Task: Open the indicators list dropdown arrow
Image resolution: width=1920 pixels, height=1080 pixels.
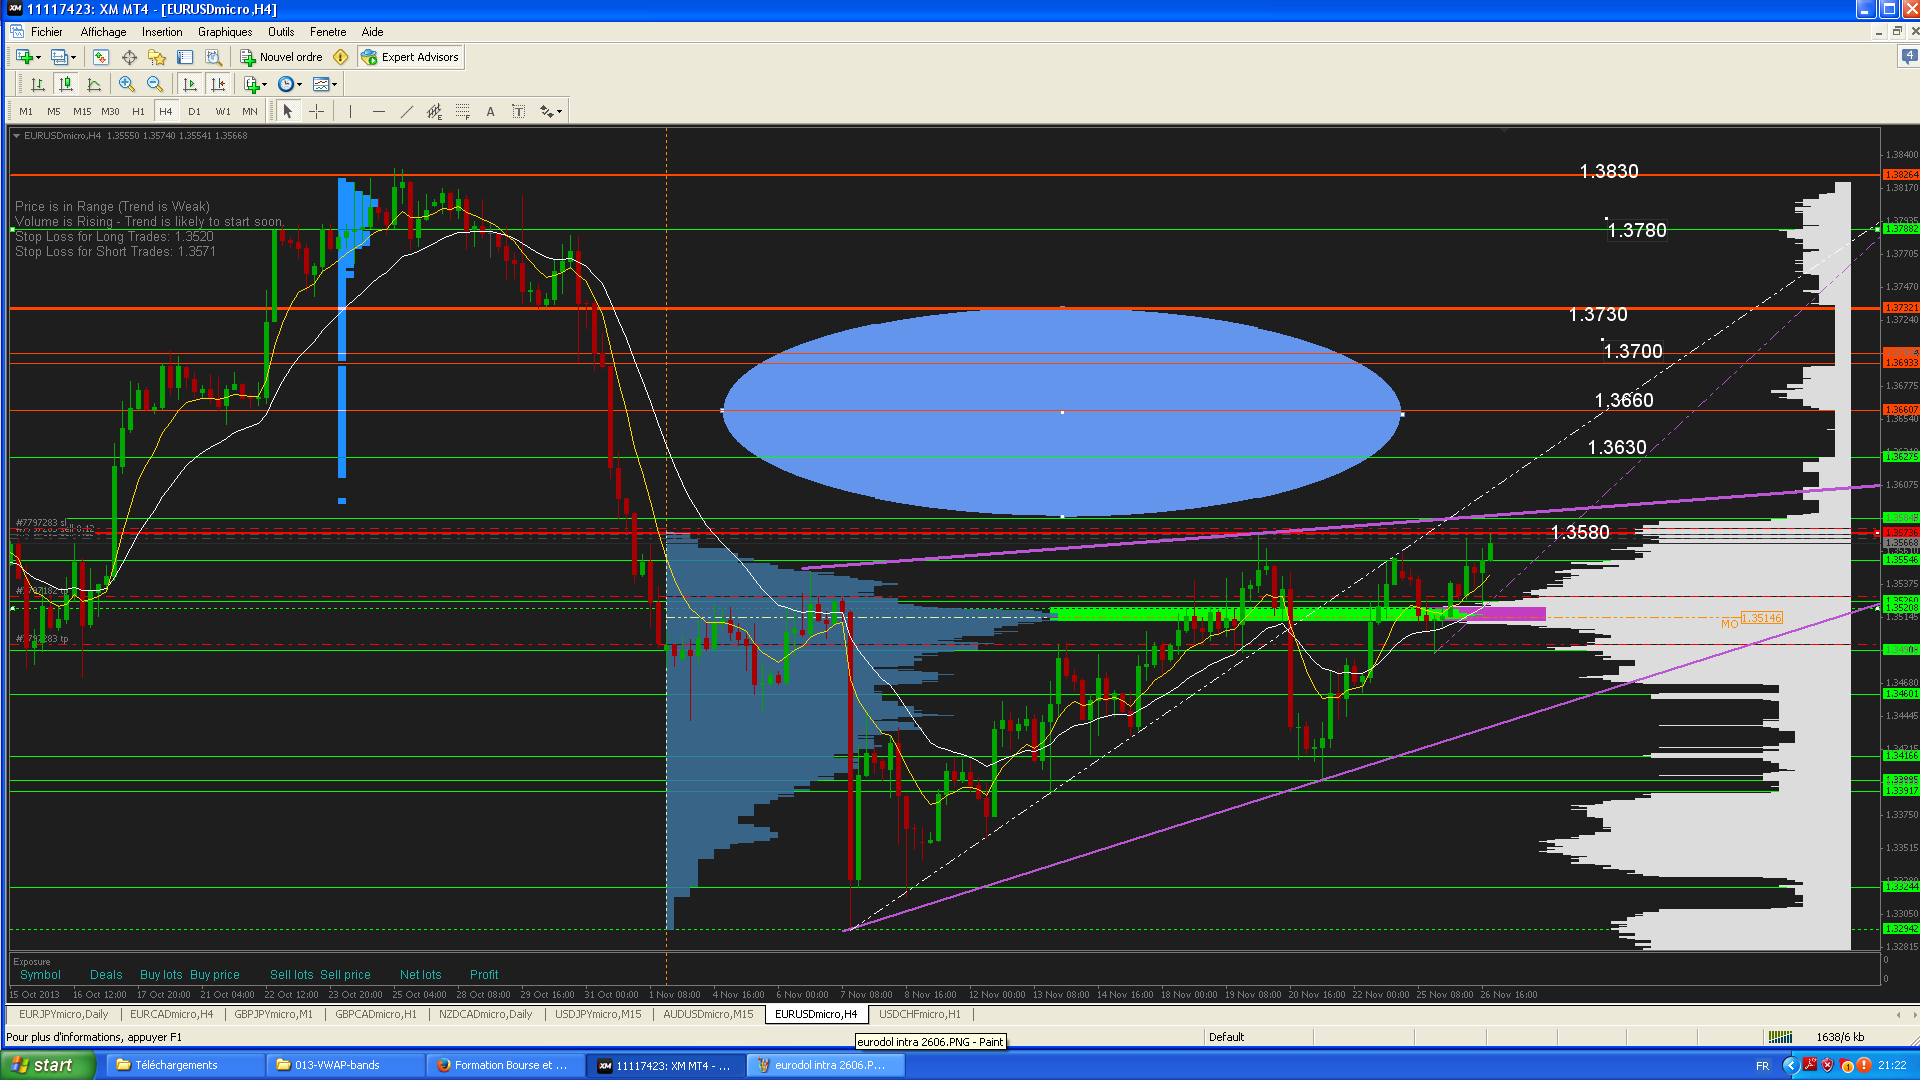Action: click(x=264, y=85)
